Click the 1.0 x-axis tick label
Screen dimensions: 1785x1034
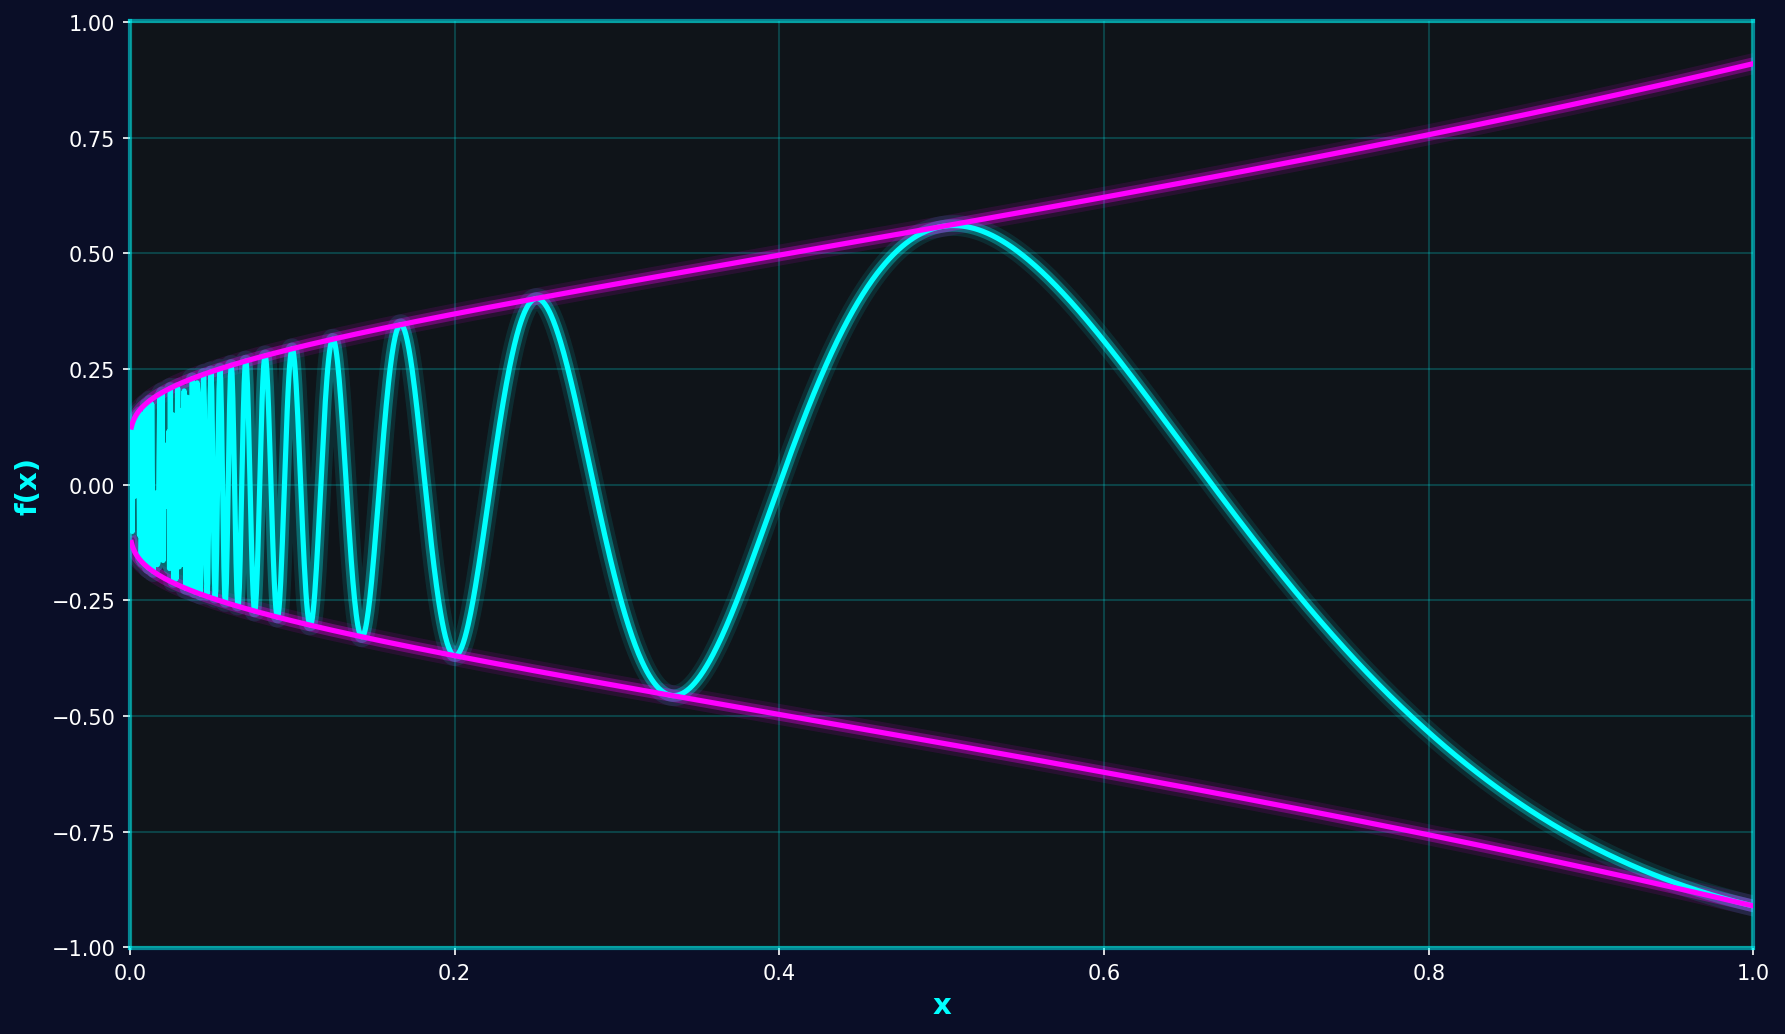(x=1752, y=973)
